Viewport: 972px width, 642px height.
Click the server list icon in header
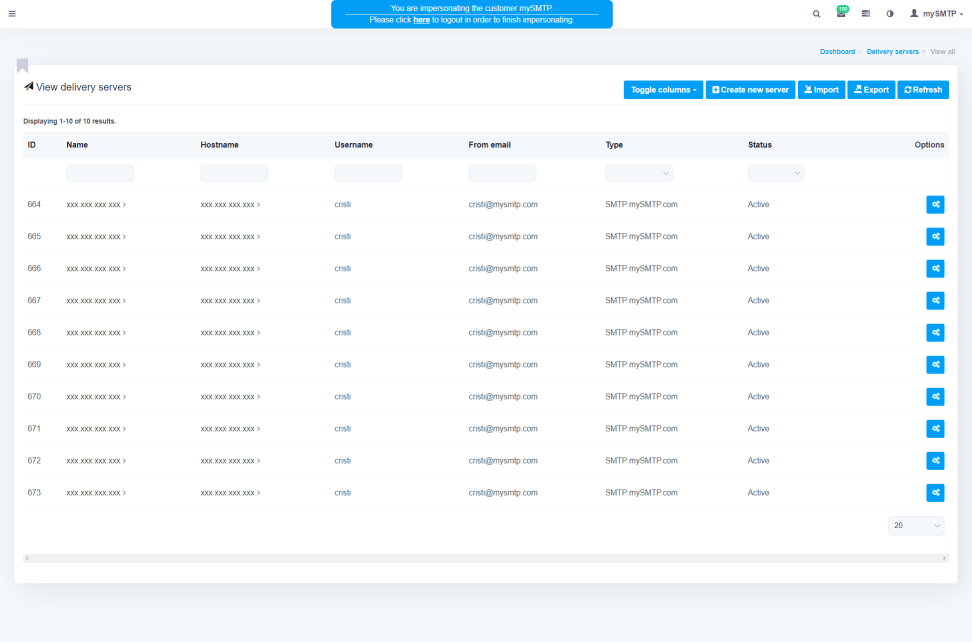coord(865,14)
